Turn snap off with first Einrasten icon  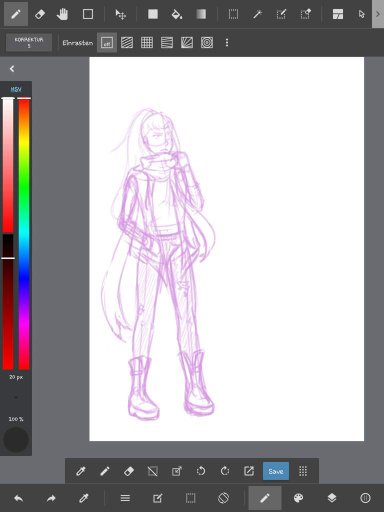pos(107,43)
